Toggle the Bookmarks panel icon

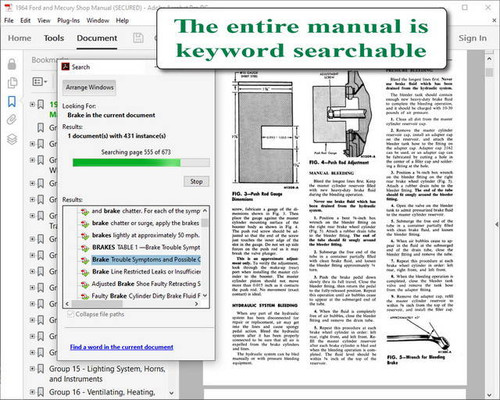[12, 101]
